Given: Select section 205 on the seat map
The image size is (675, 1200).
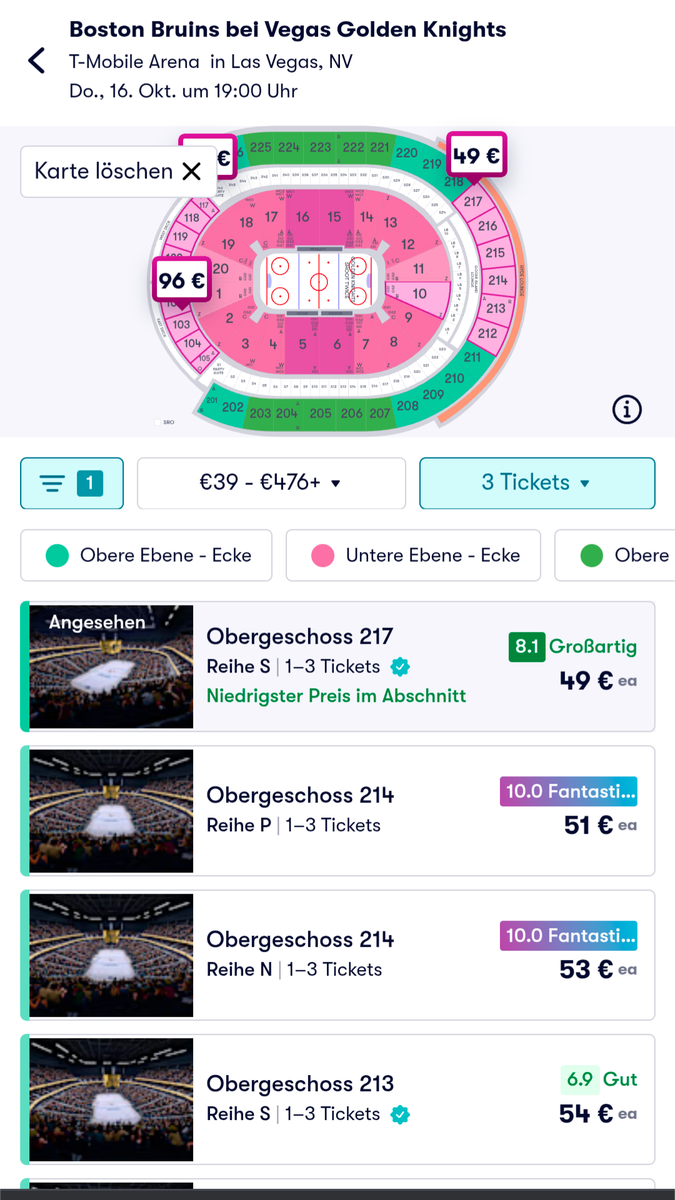Looking at the screenshot, I should point(320,413).
